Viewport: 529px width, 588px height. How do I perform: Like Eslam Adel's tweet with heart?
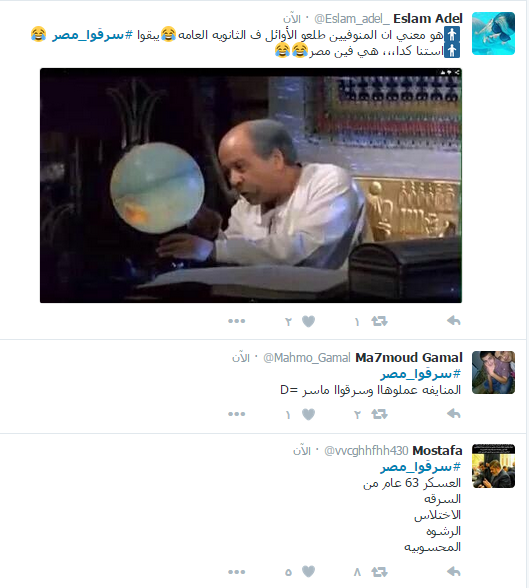308,321
